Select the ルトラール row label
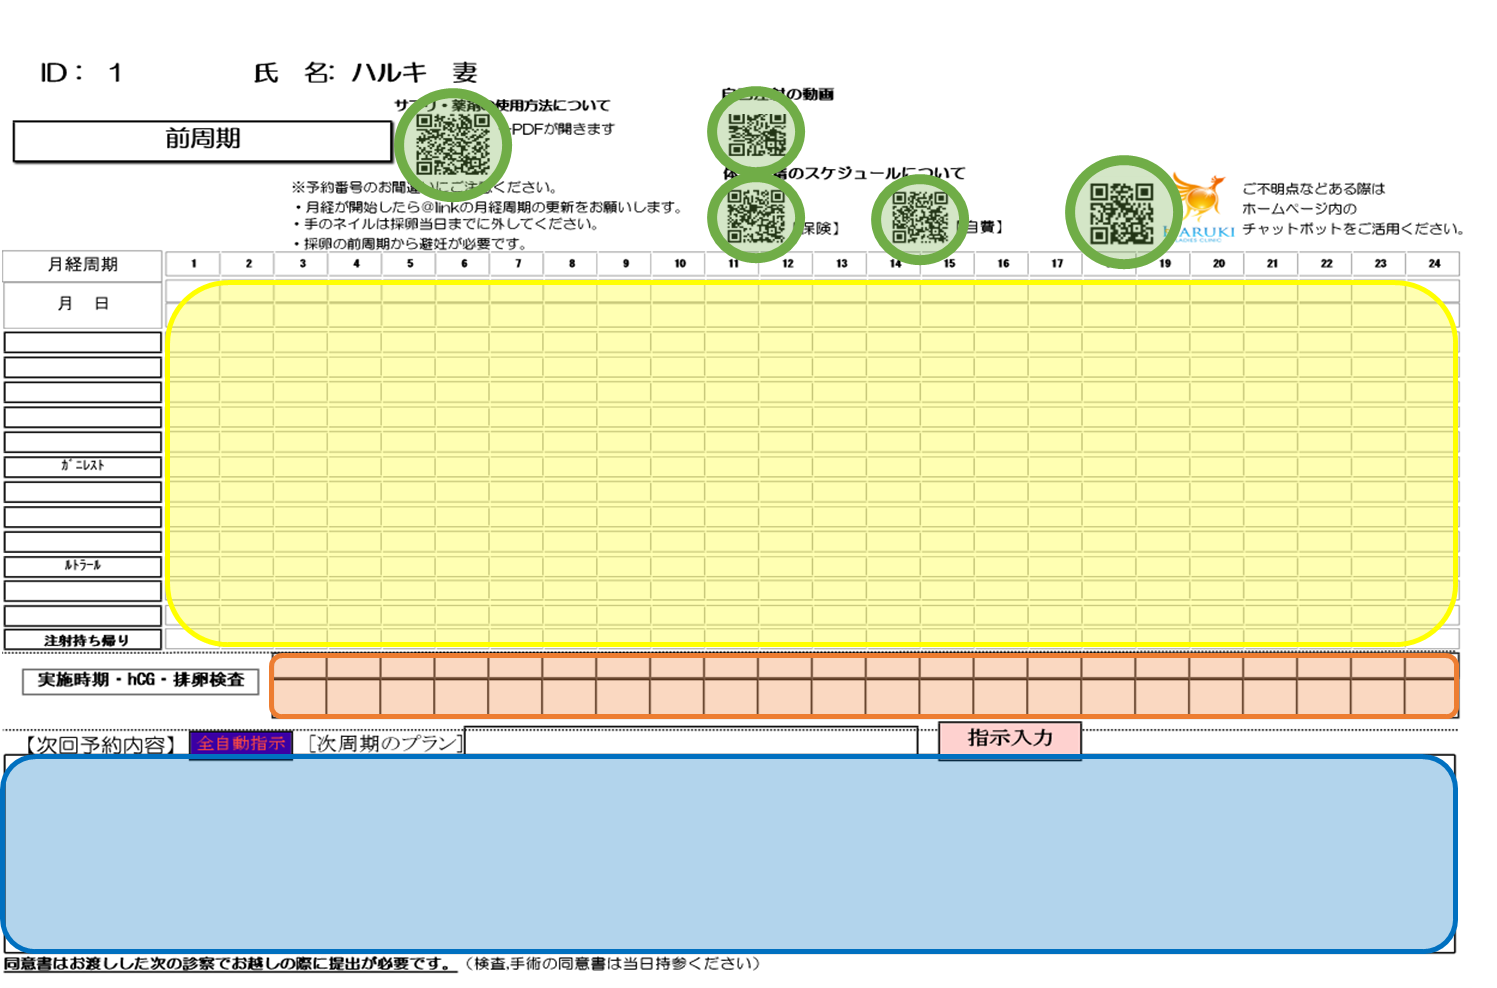This screenshot has height=988, width=1497. click(x=83, y=566)
